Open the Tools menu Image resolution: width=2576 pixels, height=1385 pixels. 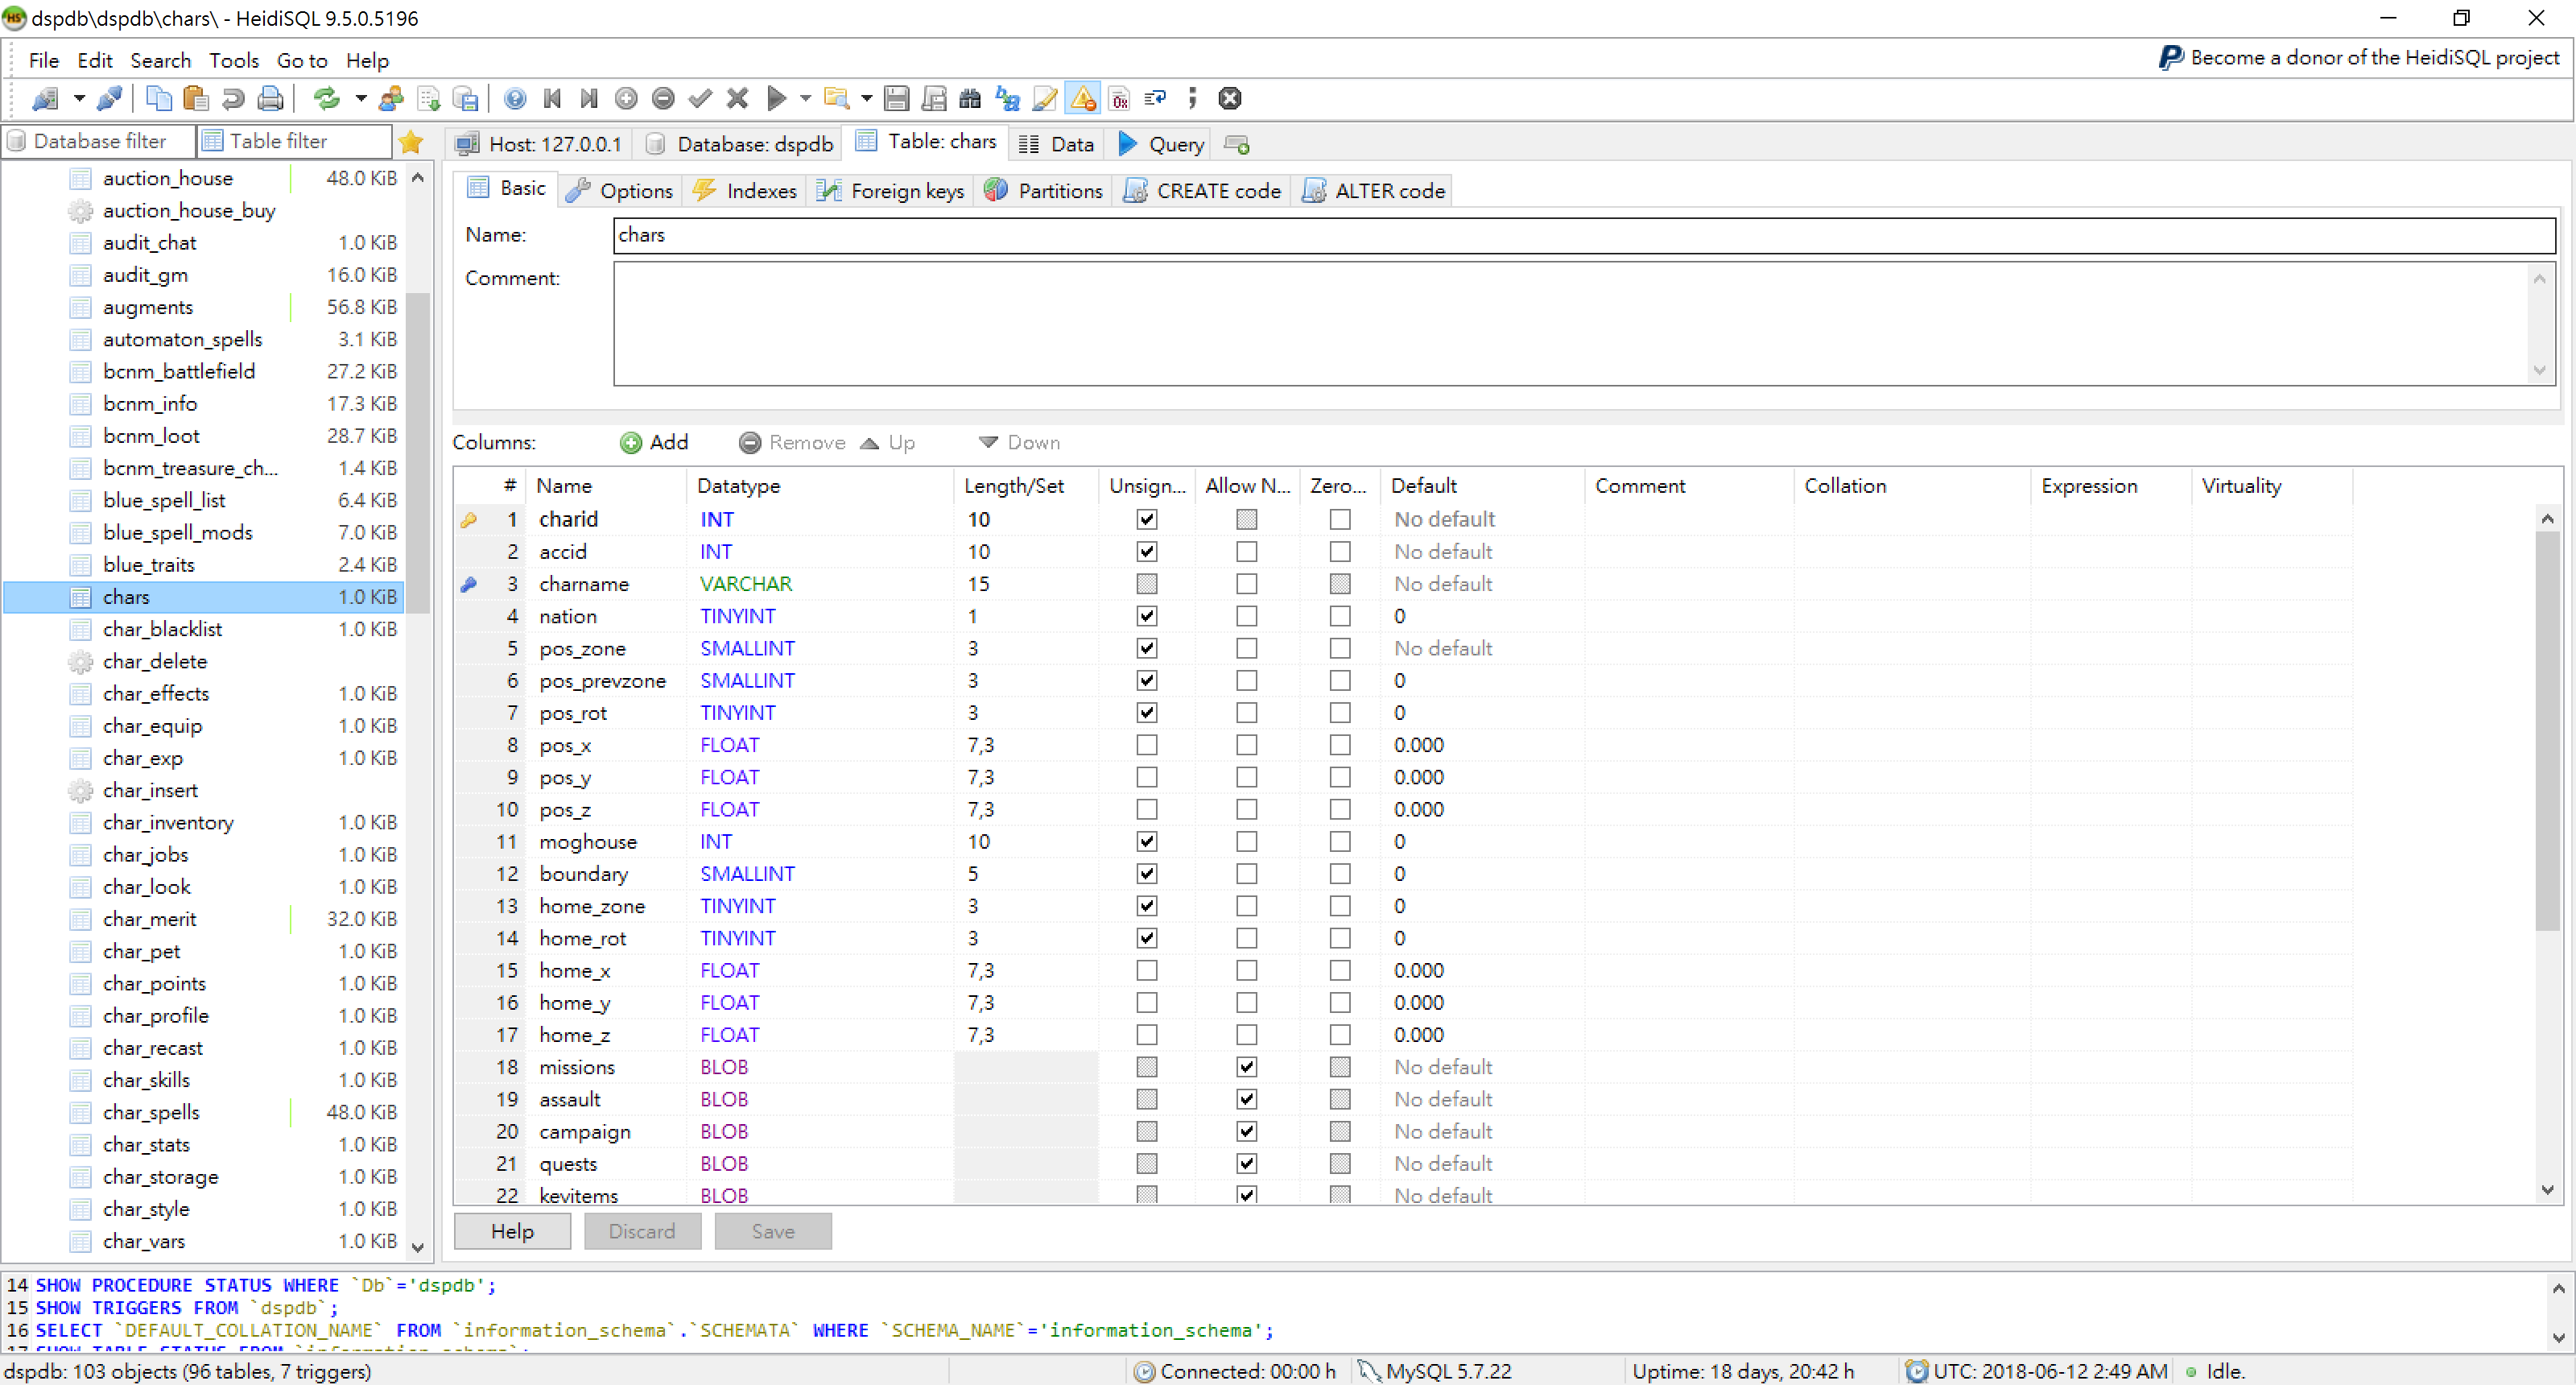coord(233,60)
